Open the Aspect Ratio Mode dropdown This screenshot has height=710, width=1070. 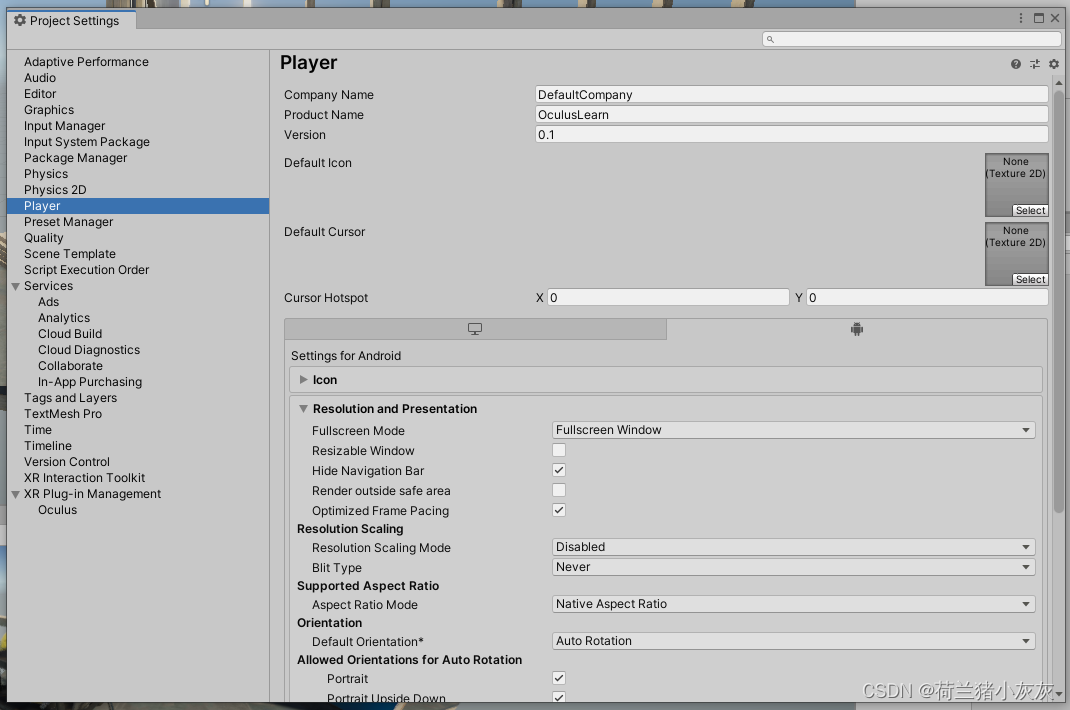tap(793, 604)
